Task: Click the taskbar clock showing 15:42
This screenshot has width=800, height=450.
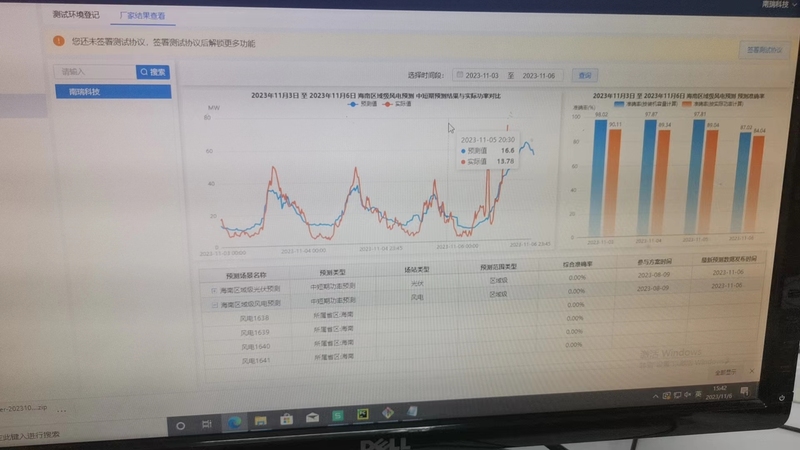Action: tap(720, 392)
